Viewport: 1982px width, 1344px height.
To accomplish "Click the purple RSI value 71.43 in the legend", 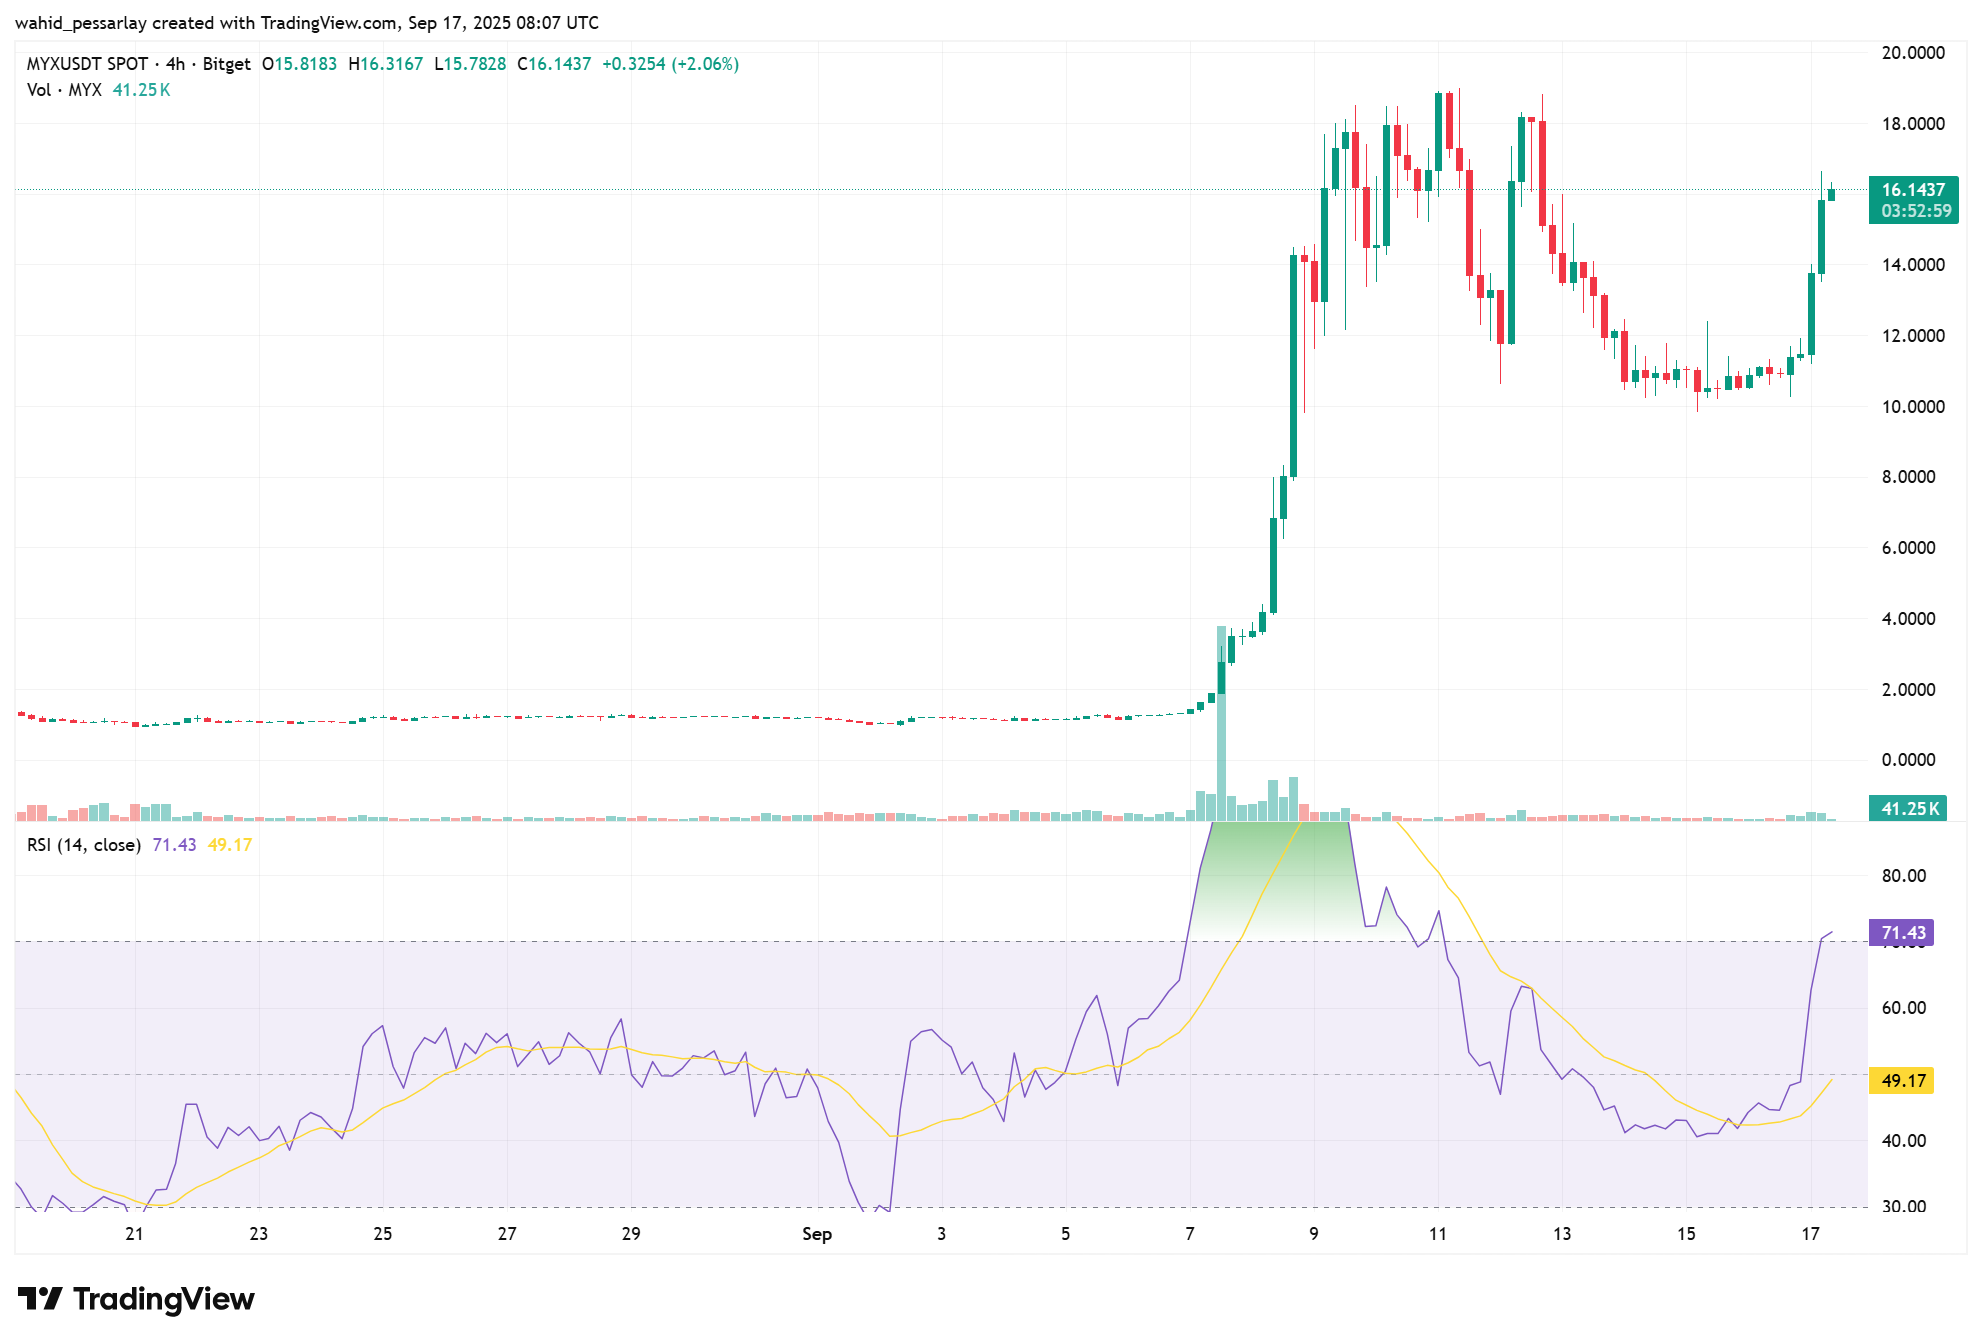I will click(x=174, y=845).
